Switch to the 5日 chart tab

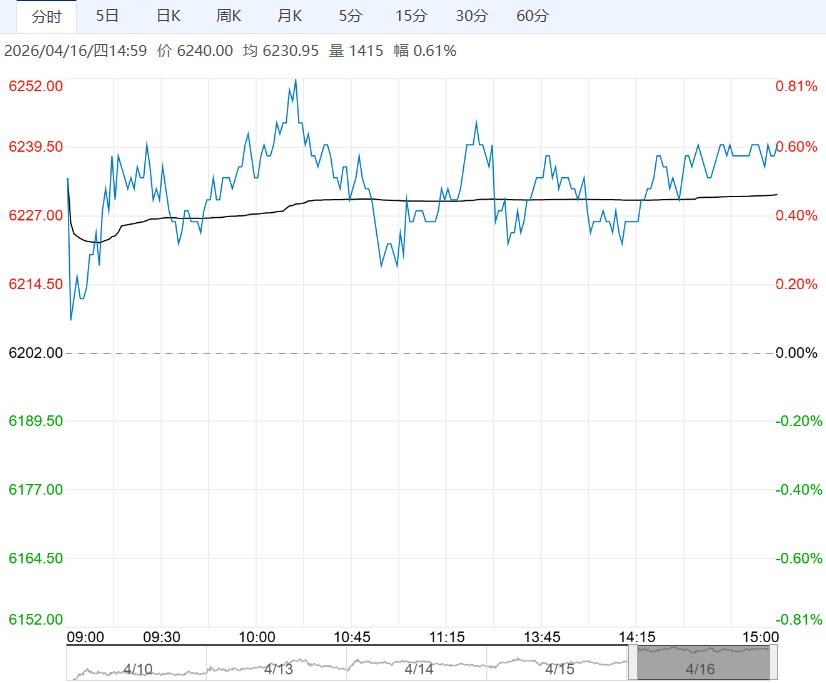coord(107,16)
